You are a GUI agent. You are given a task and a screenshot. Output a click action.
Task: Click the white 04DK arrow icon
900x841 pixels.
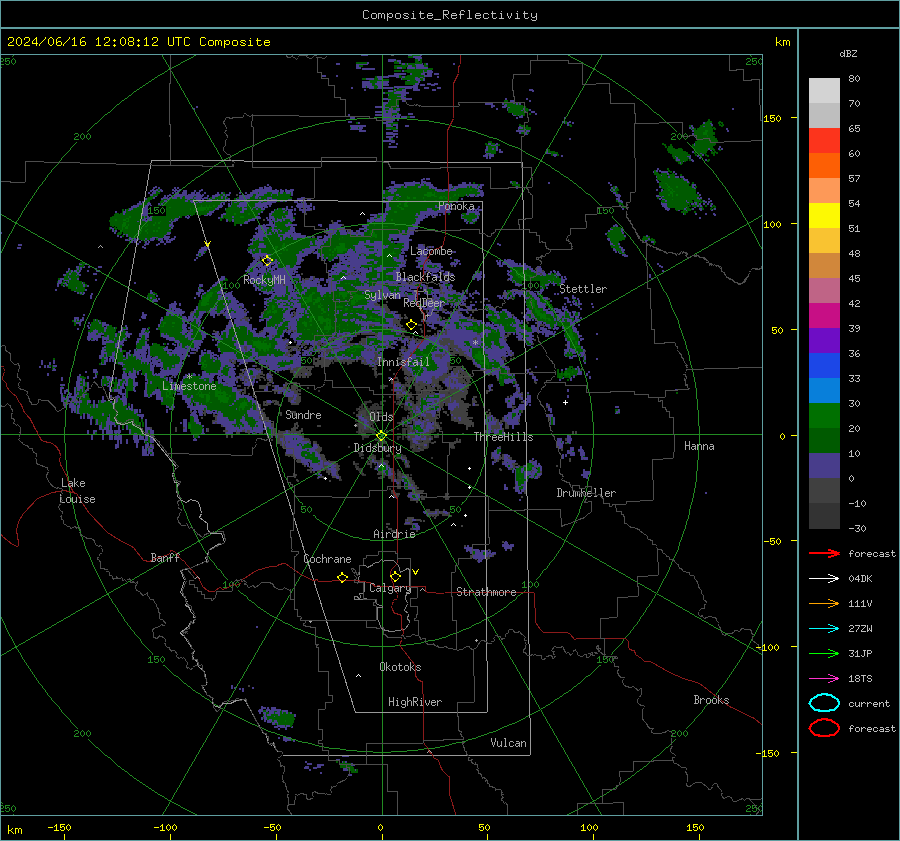pos(824,579)
